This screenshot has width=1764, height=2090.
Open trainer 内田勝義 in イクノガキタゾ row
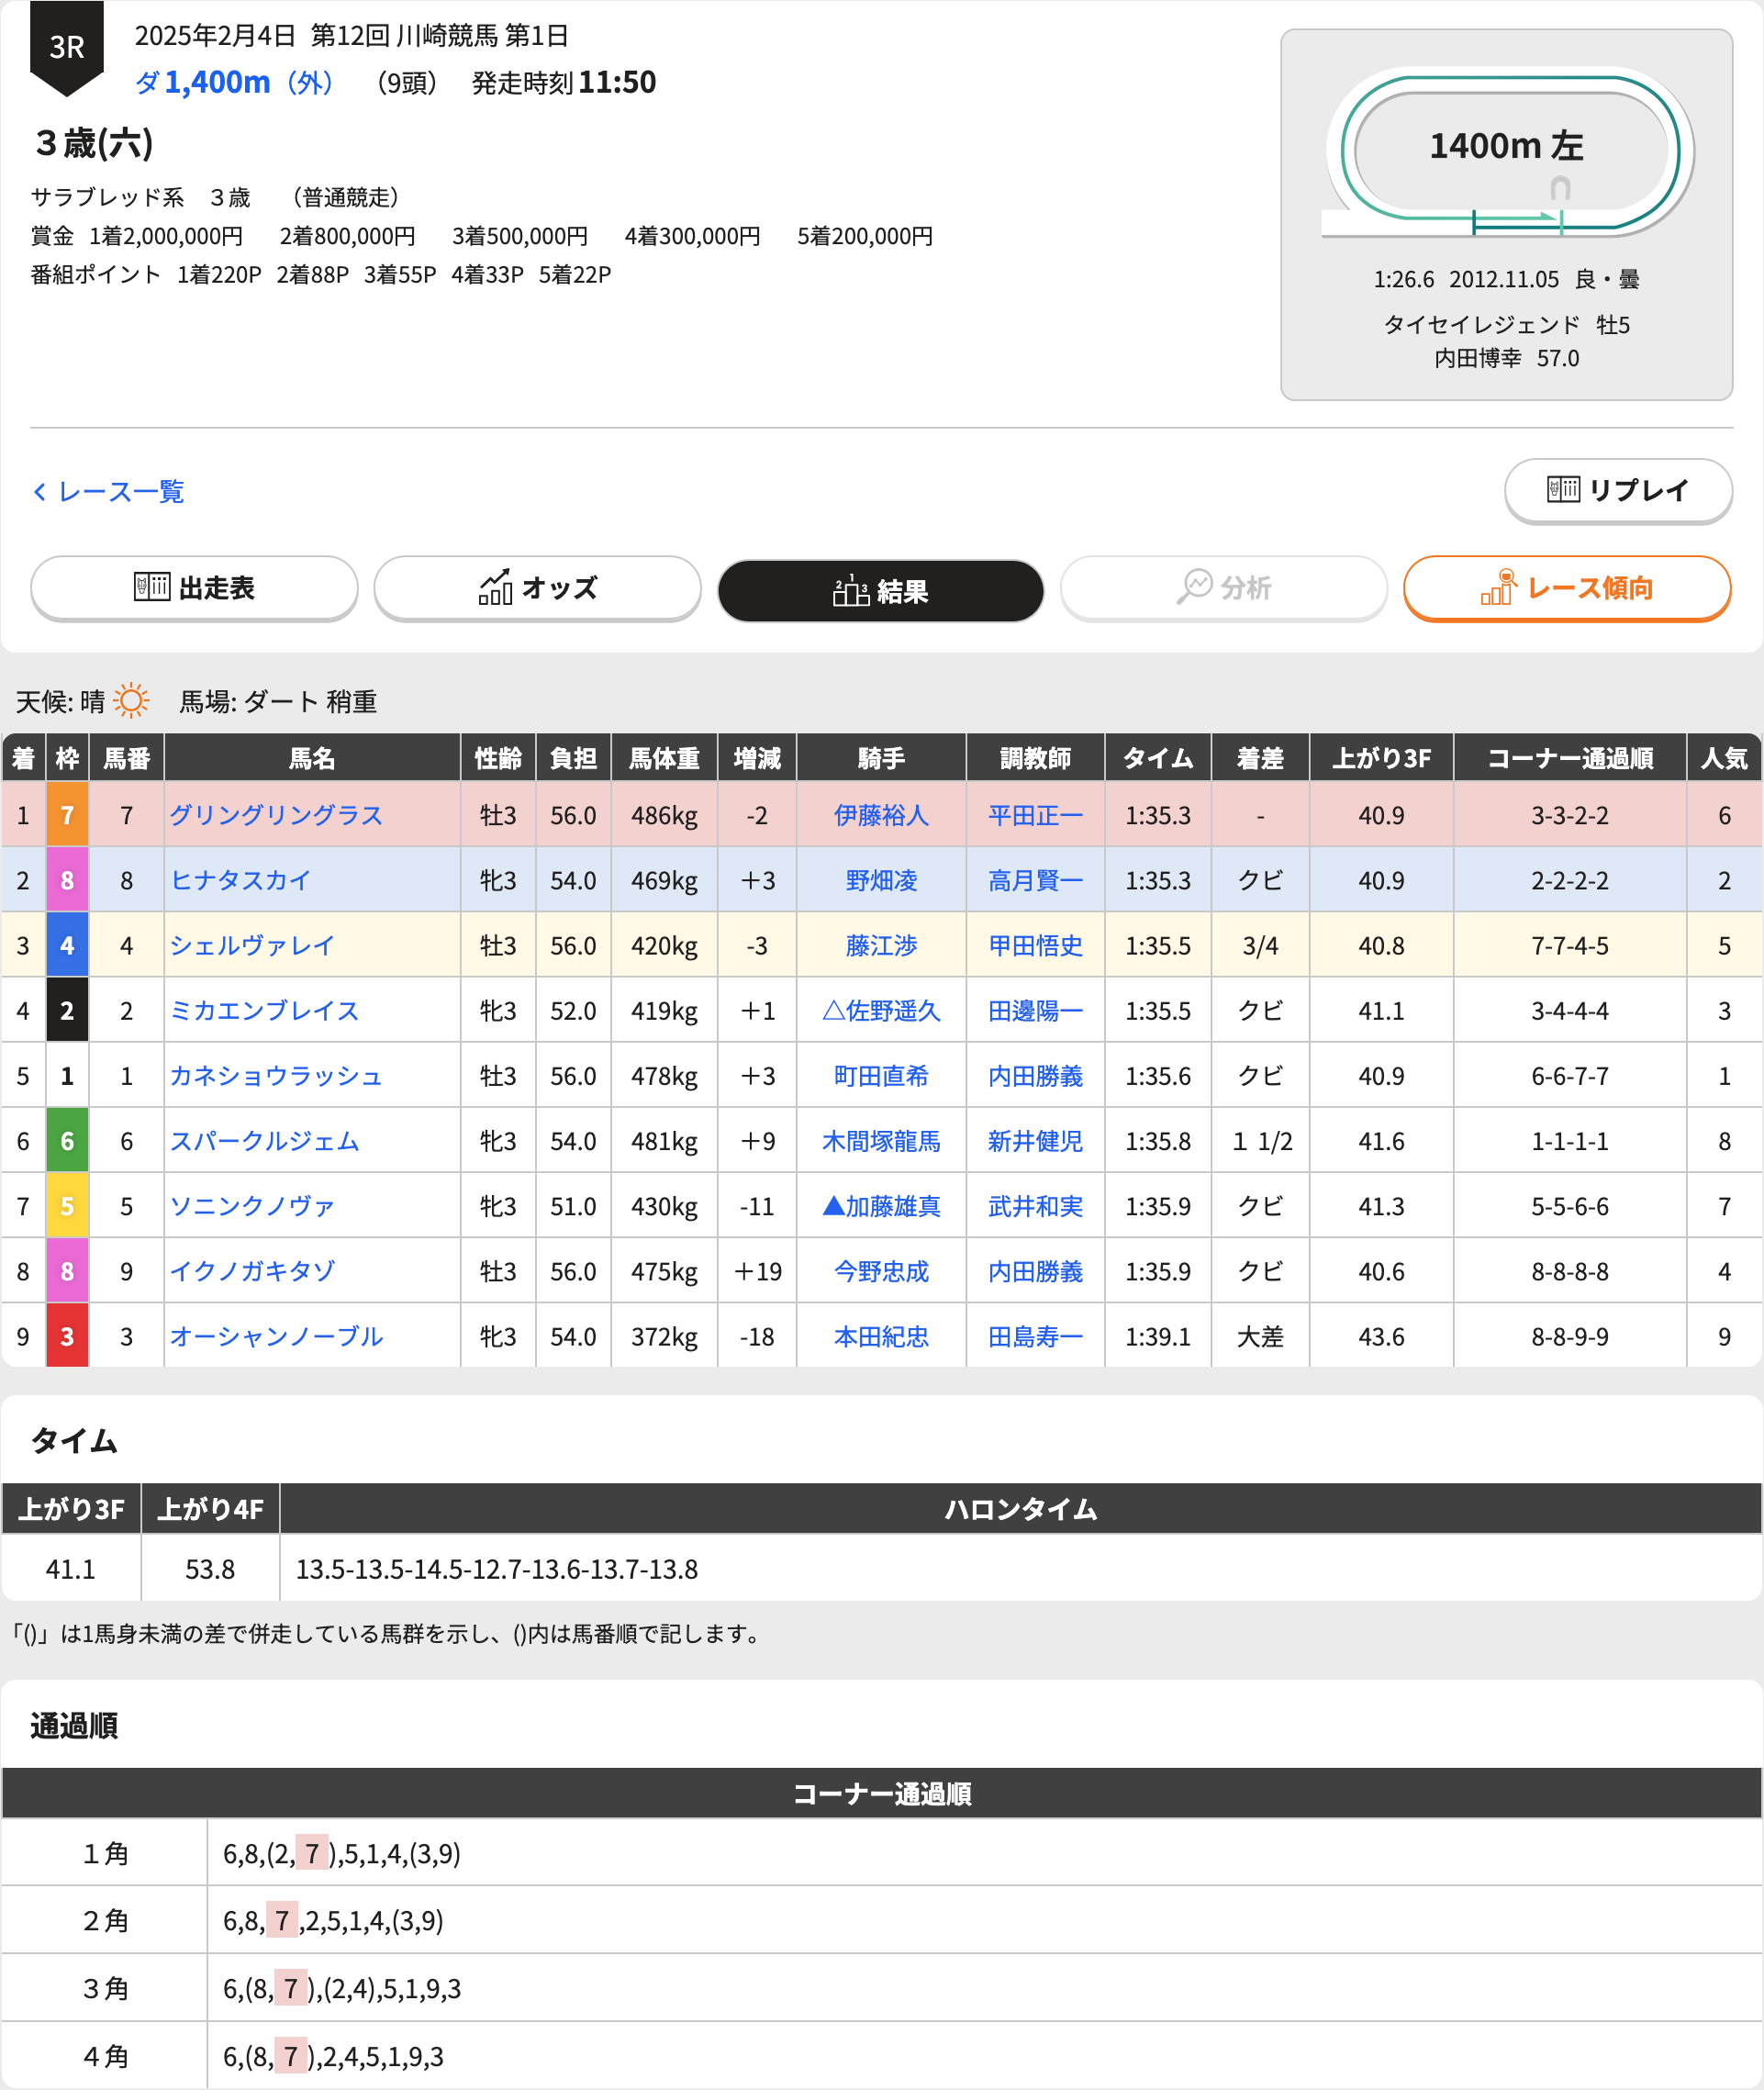(x=1035, y=1271)
